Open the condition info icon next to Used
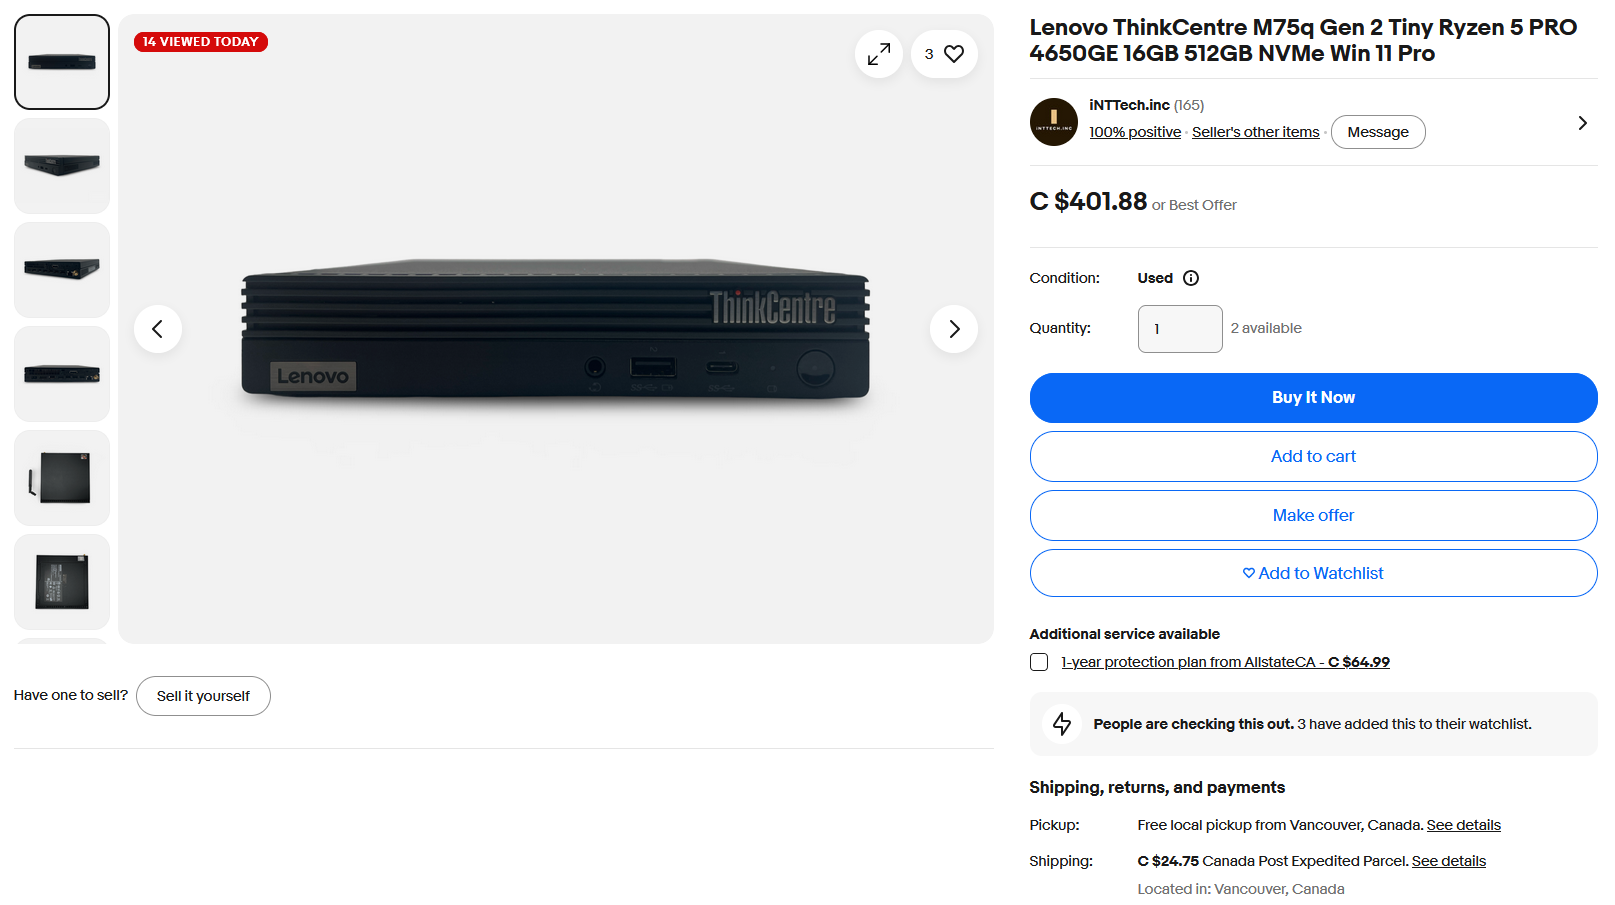 point(1191,278)
